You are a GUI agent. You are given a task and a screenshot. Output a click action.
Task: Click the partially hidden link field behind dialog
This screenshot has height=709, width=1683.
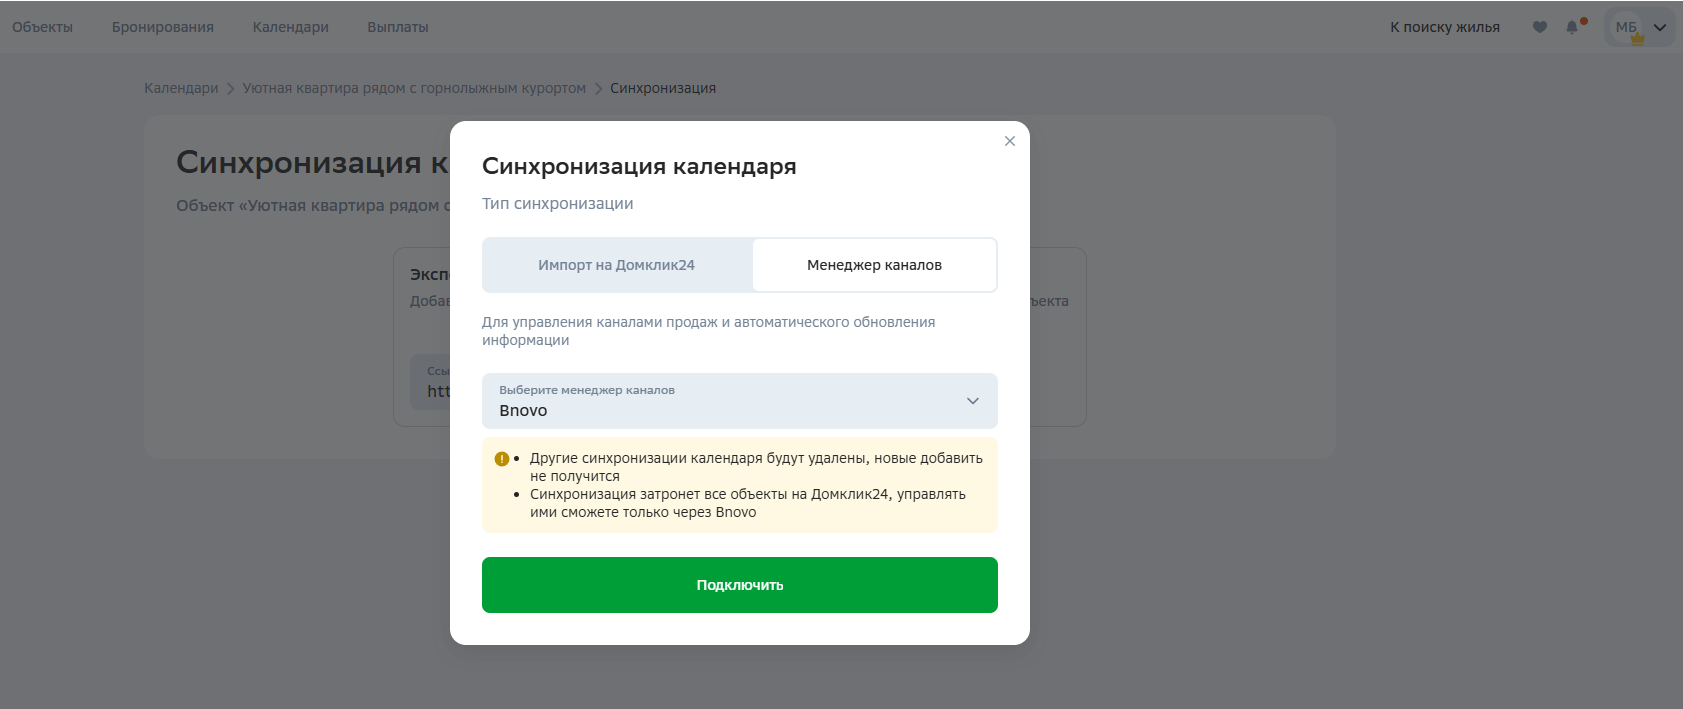point(431,382)
